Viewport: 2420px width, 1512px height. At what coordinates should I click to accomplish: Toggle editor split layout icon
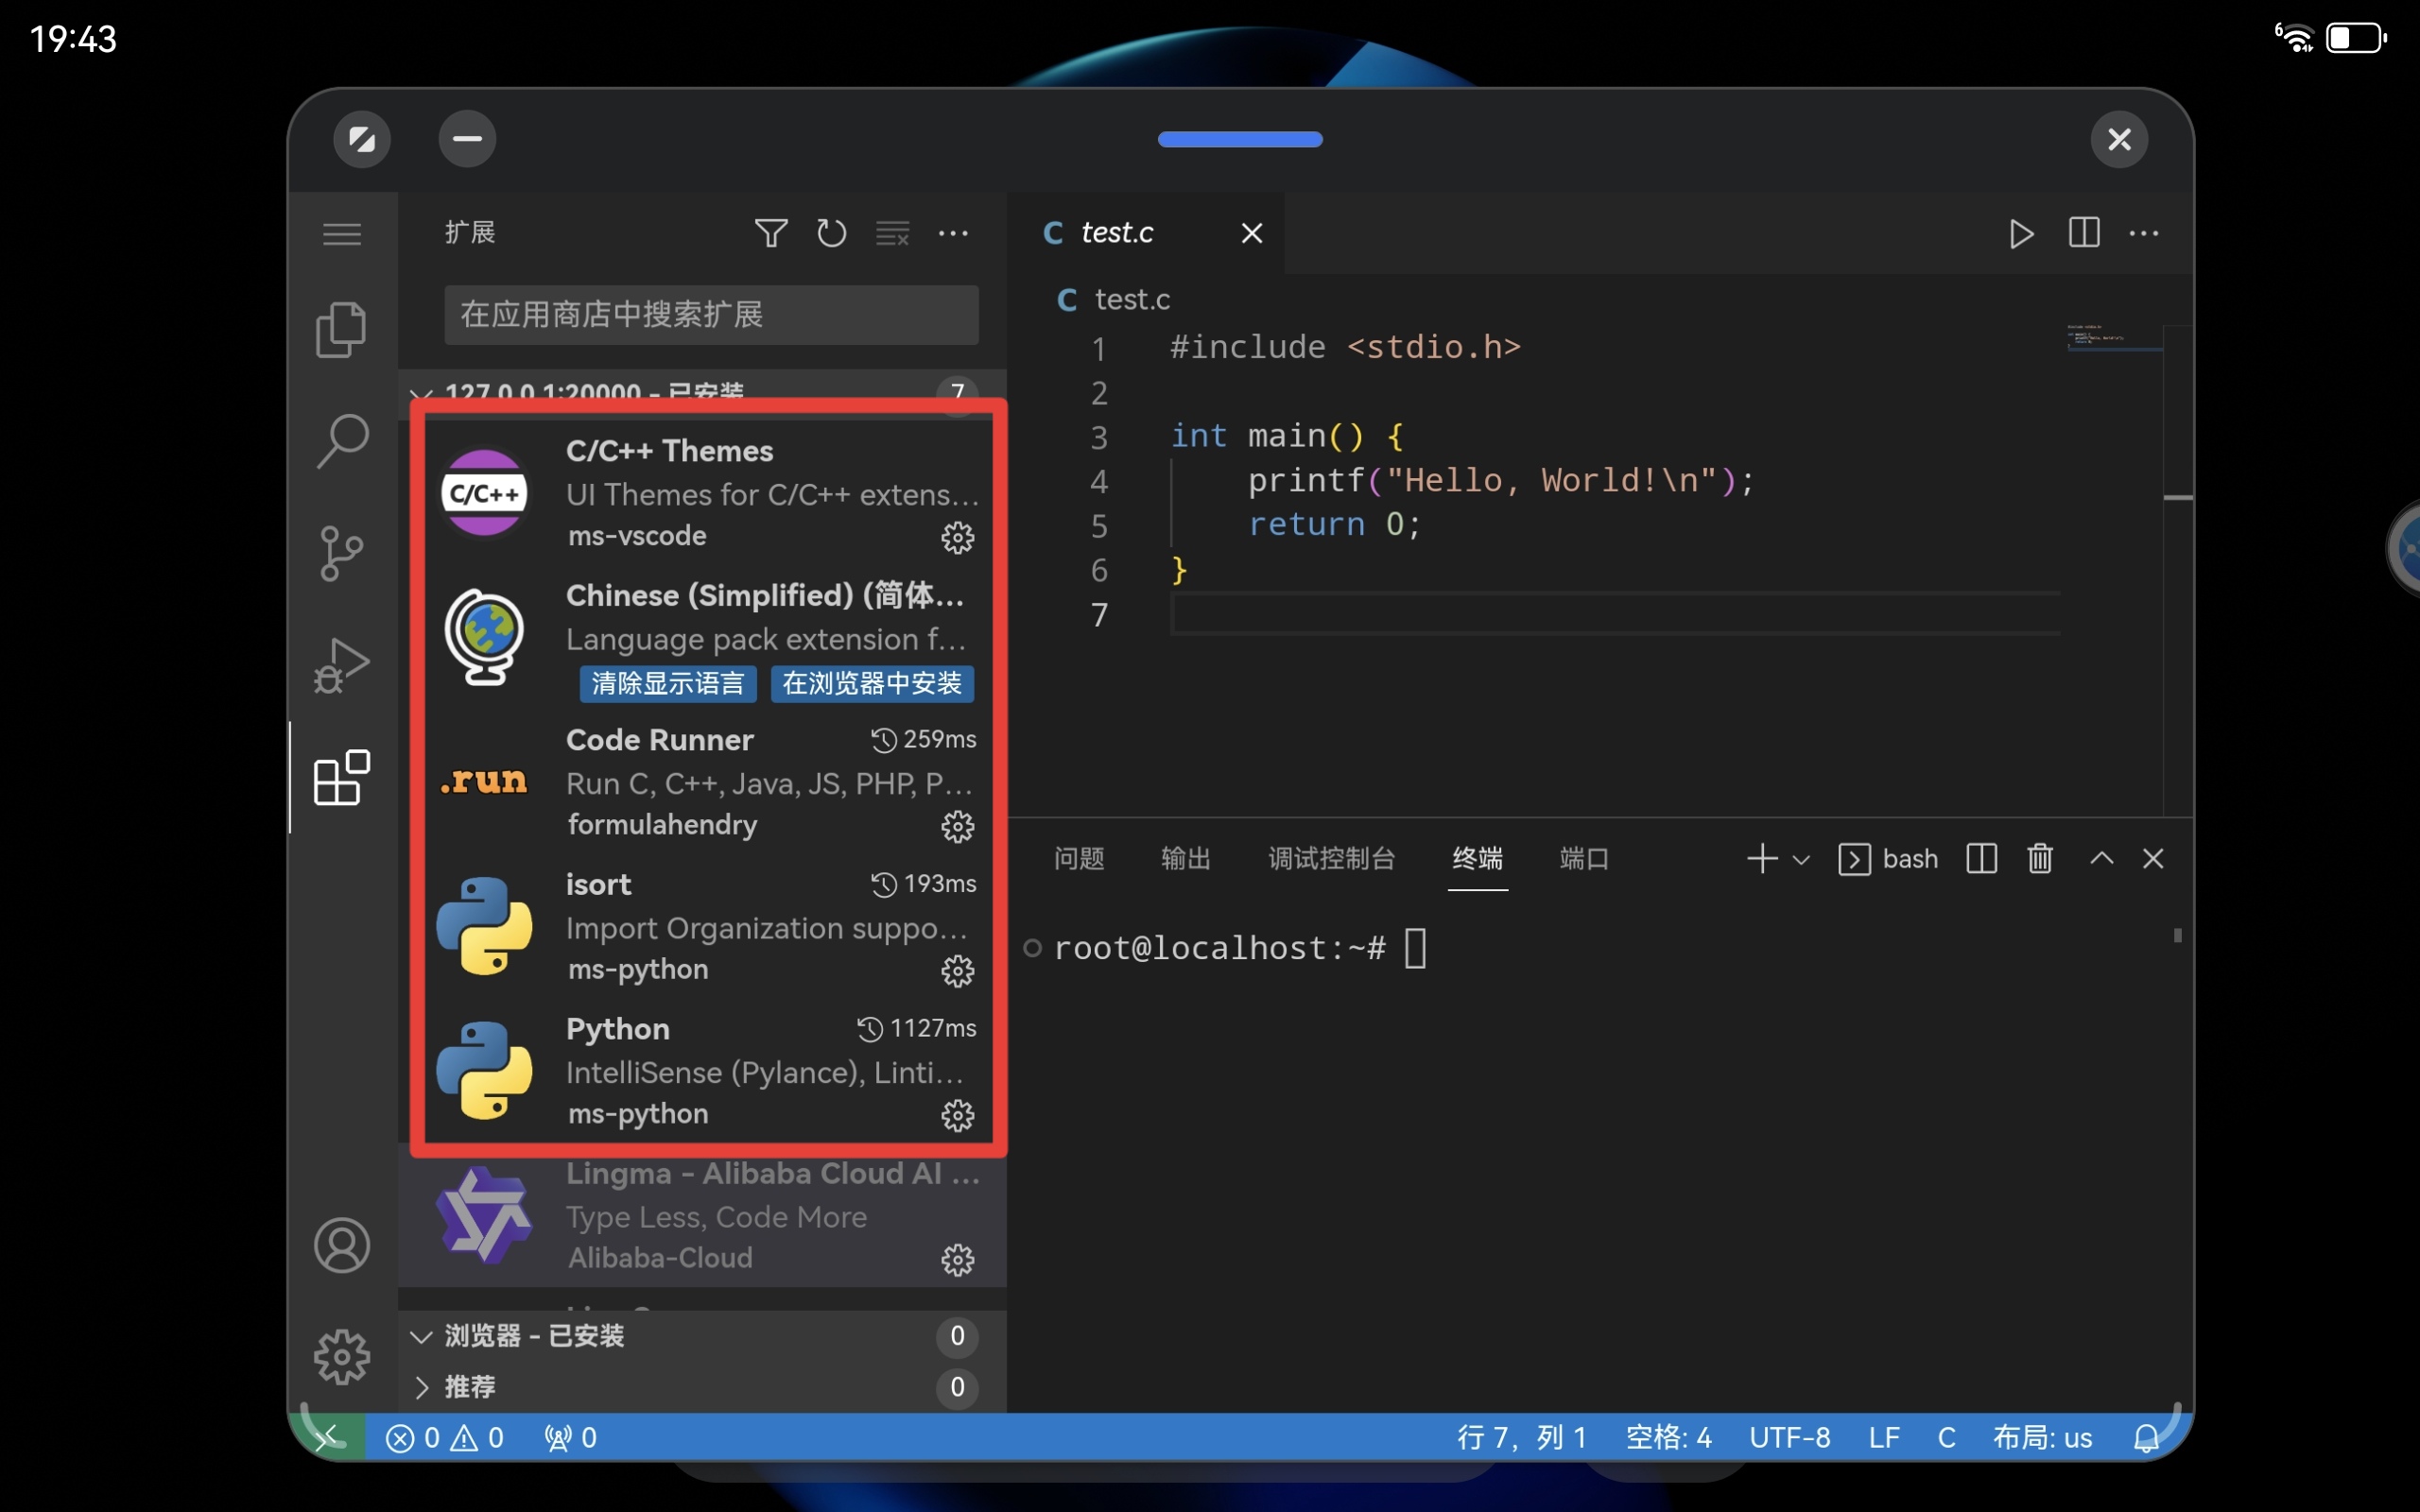pyautogui.click(x=2084, y=234)
